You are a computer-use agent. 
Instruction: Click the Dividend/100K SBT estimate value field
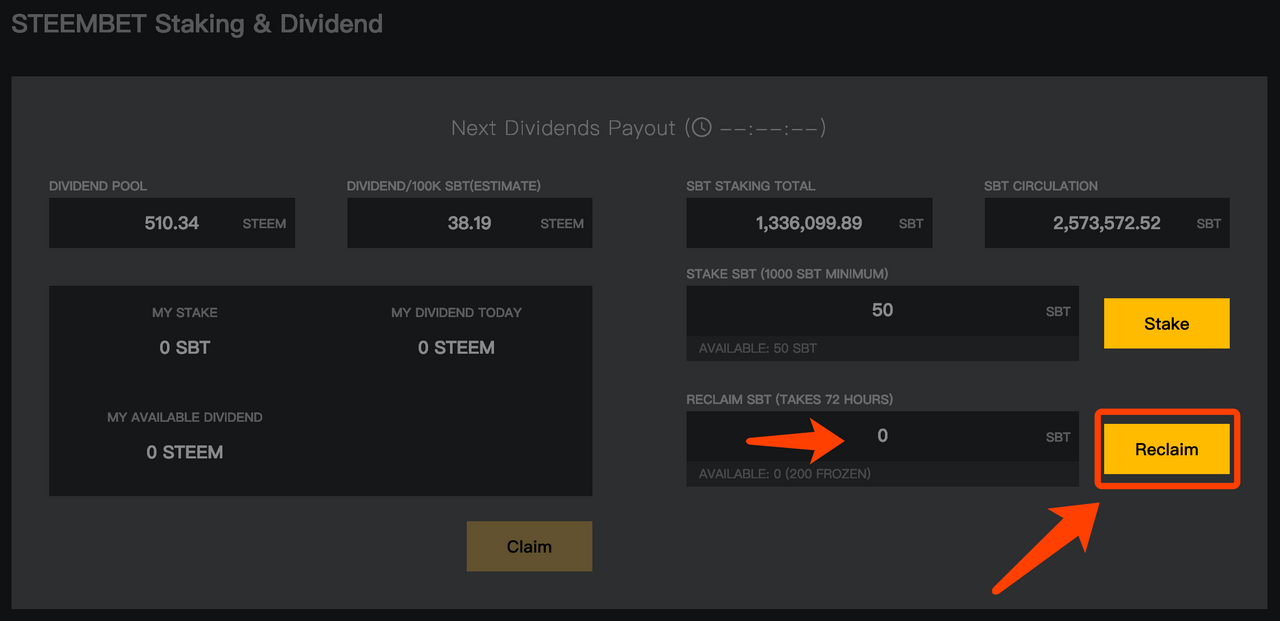[x=469, y=223]
